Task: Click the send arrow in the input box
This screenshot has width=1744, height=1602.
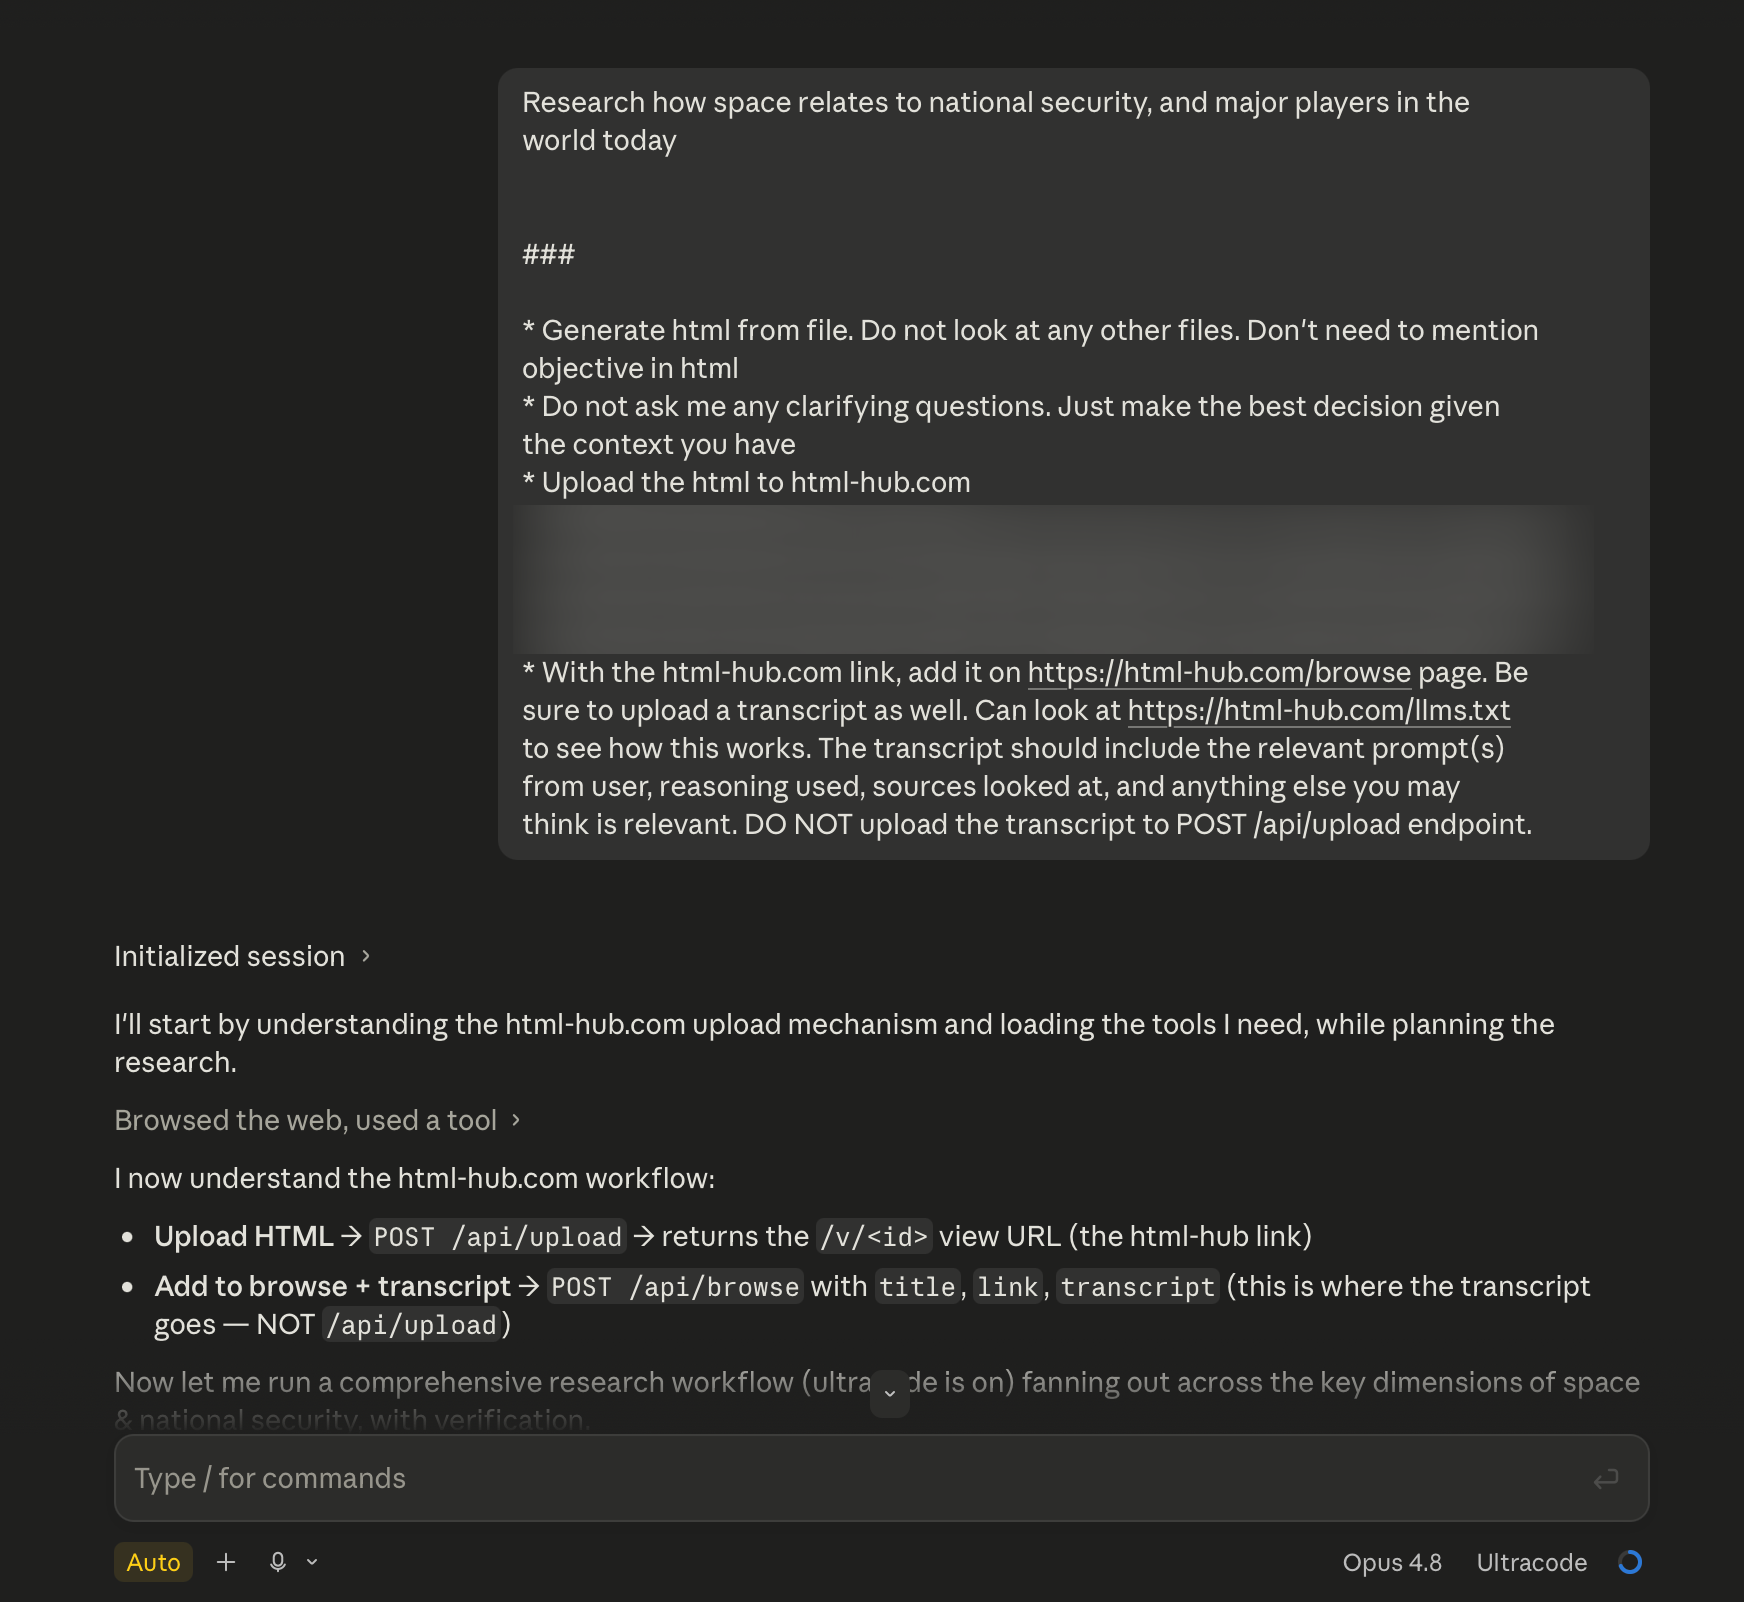Action: click(x=1606, y=1479)
